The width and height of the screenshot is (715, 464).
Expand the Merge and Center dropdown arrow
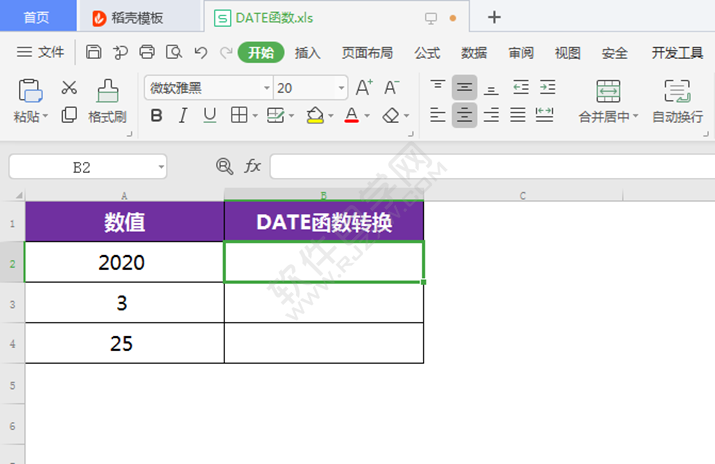pos(636,116)
